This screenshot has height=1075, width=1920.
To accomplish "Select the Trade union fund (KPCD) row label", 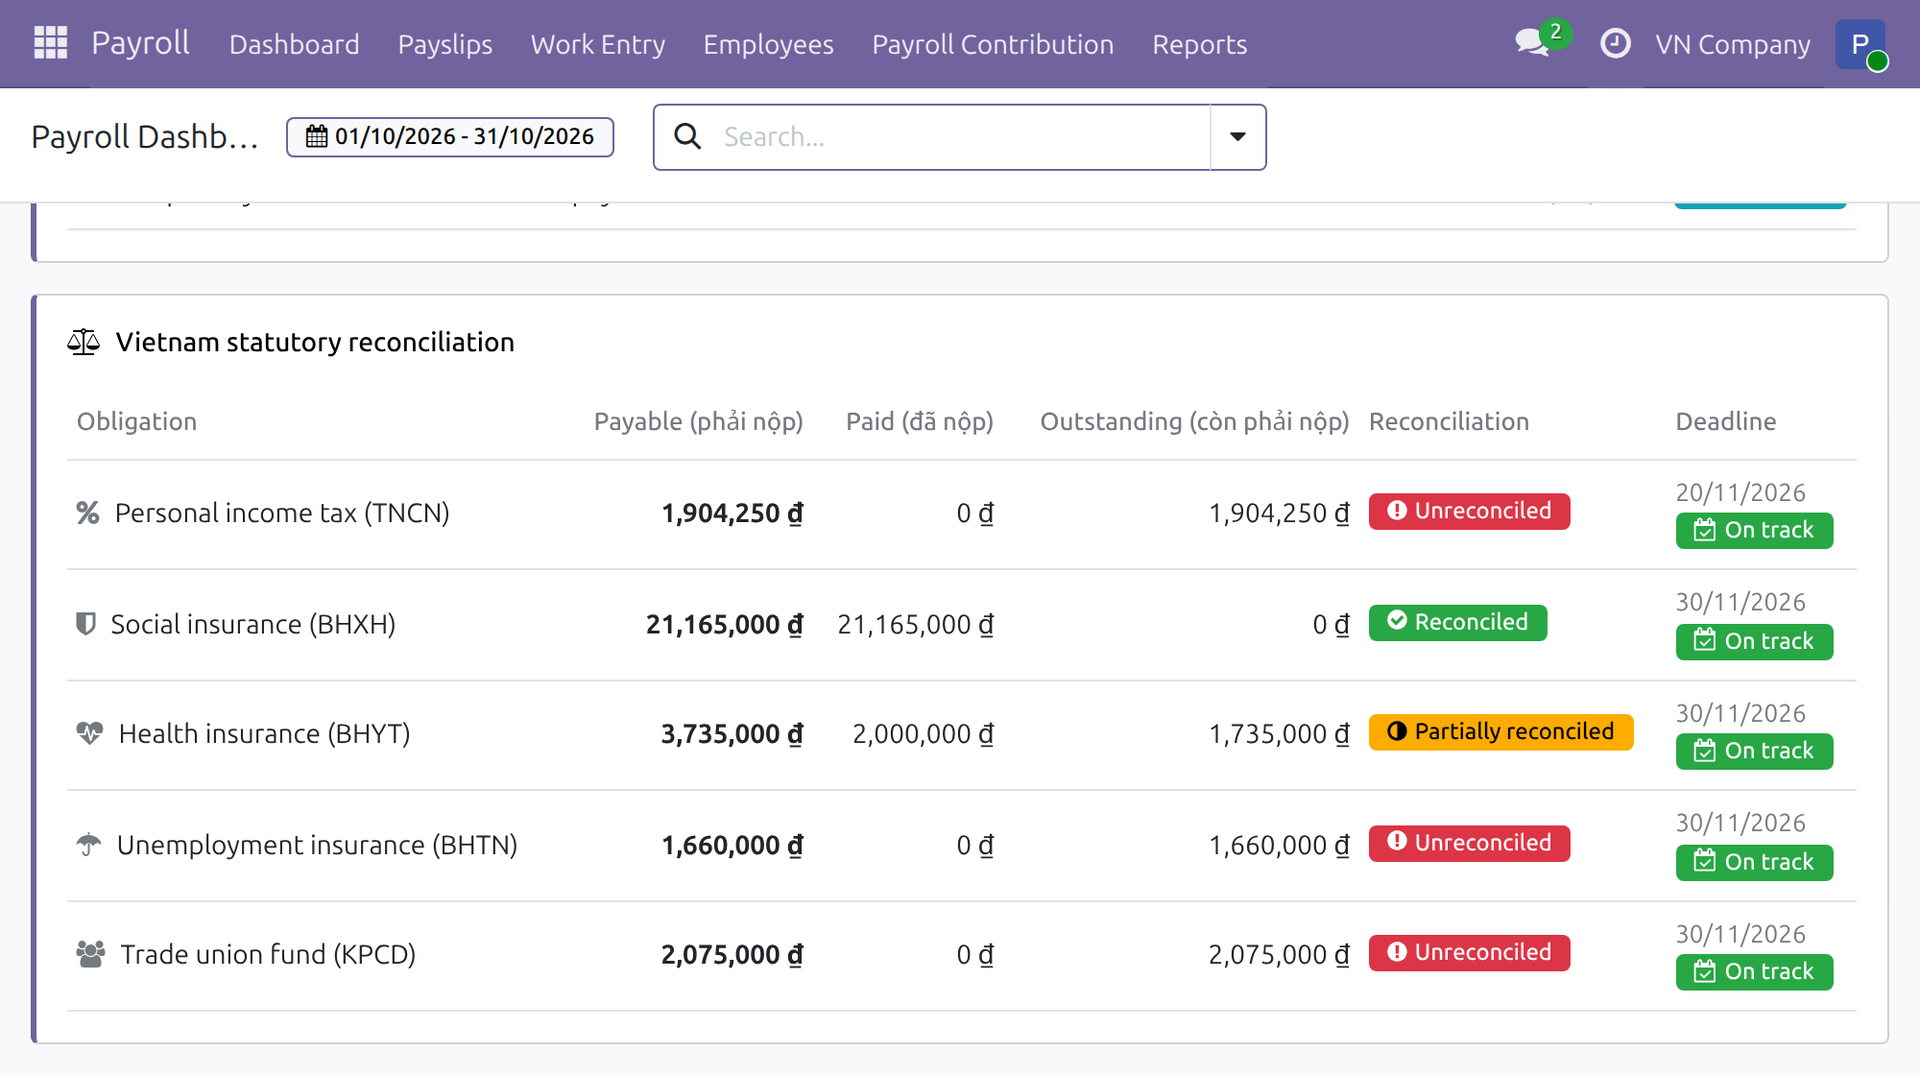I will click(x=268, y=954).
